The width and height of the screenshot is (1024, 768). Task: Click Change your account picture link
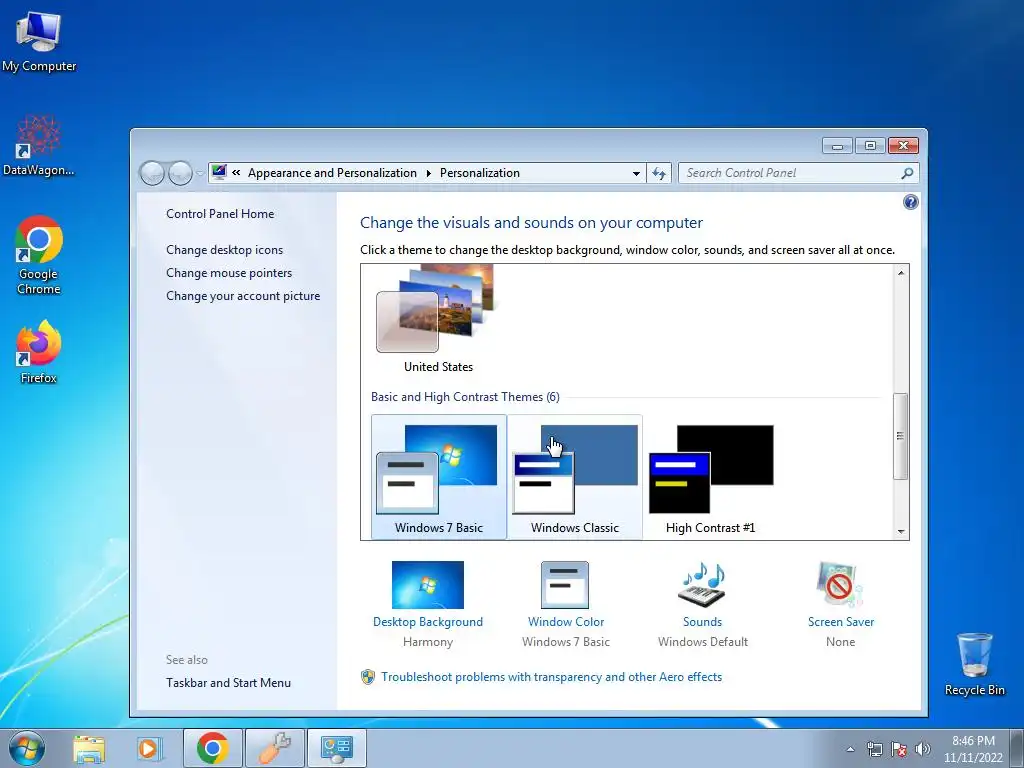[243, 296]
